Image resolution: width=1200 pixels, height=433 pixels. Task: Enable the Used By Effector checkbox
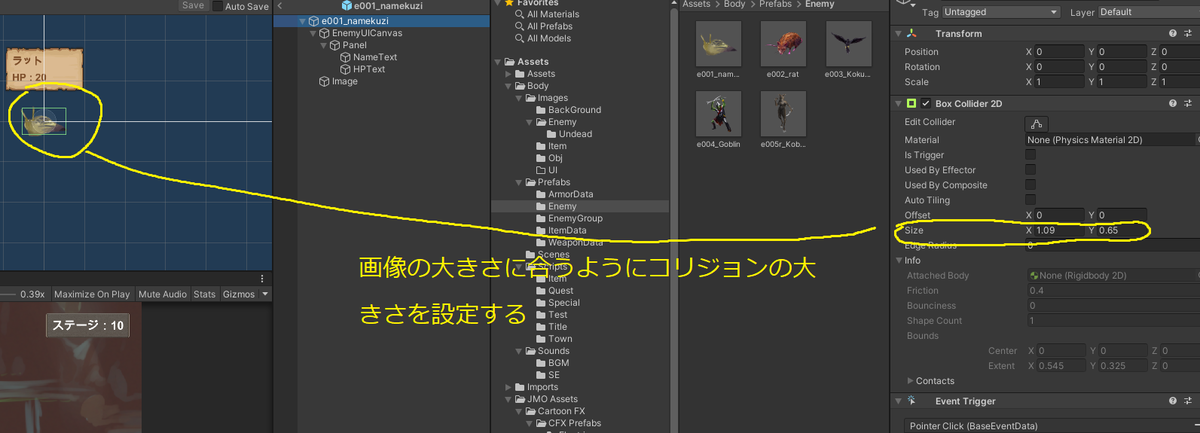1030,170
